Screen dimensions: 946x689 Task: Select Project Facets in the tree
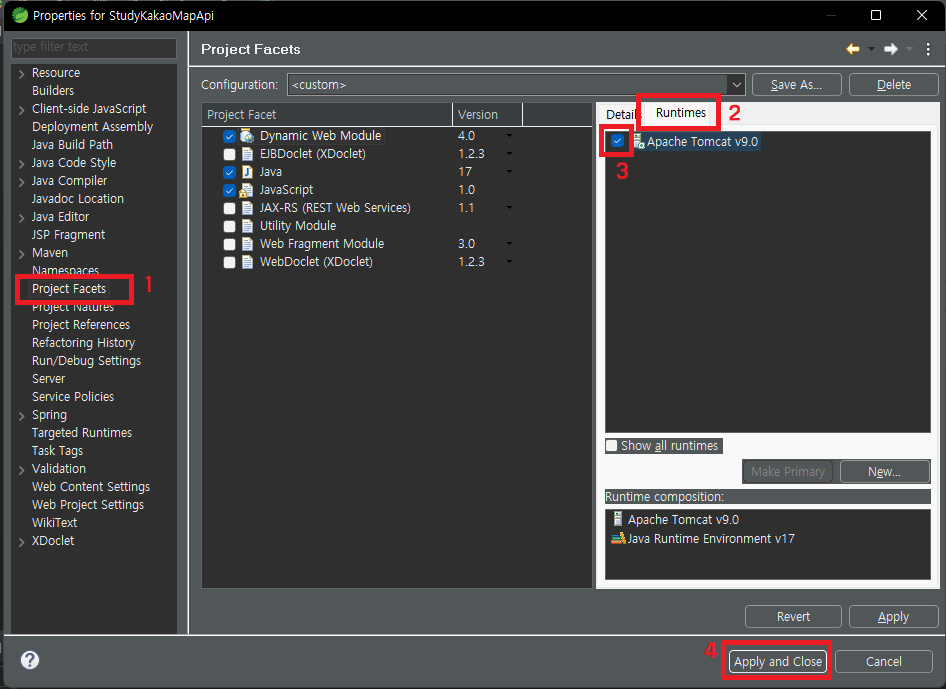[x=69, y=288]
